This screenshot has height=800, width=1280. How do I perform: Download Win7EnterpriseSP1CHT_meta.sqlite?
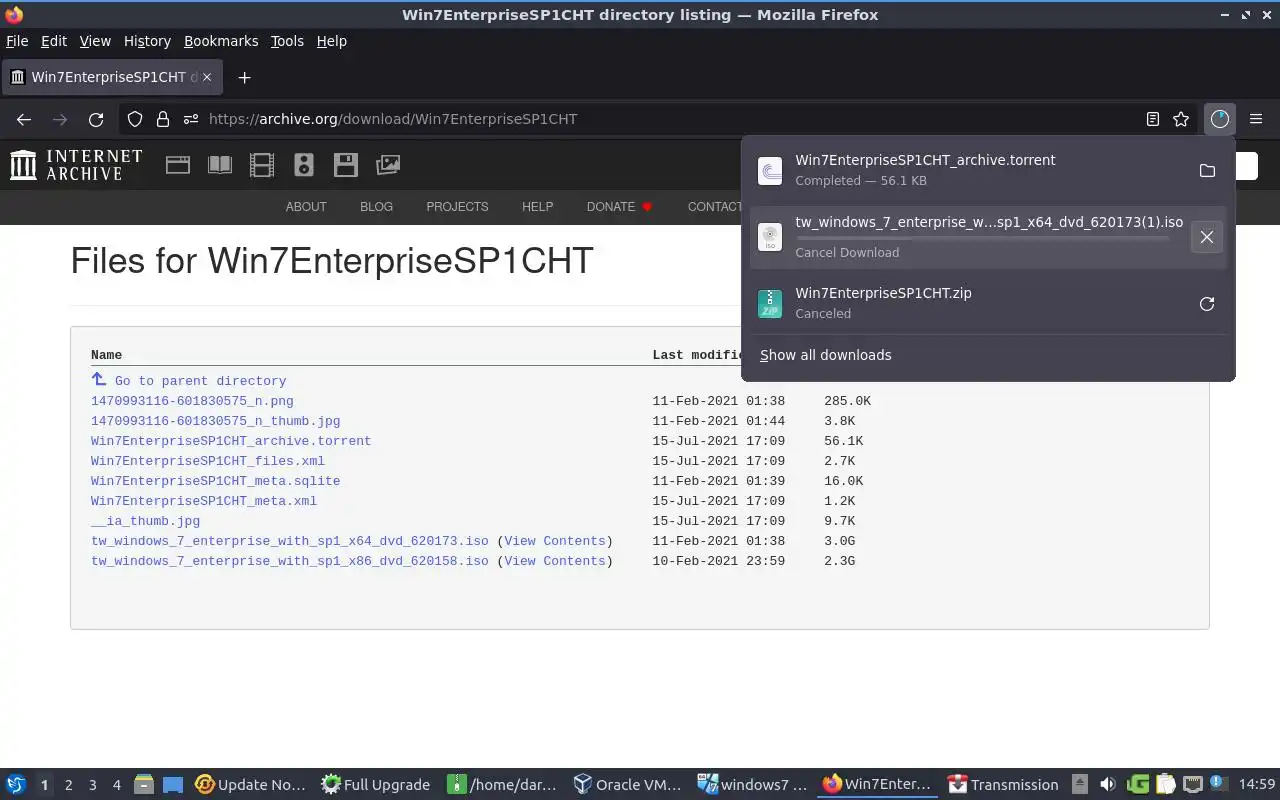(215, 481)
